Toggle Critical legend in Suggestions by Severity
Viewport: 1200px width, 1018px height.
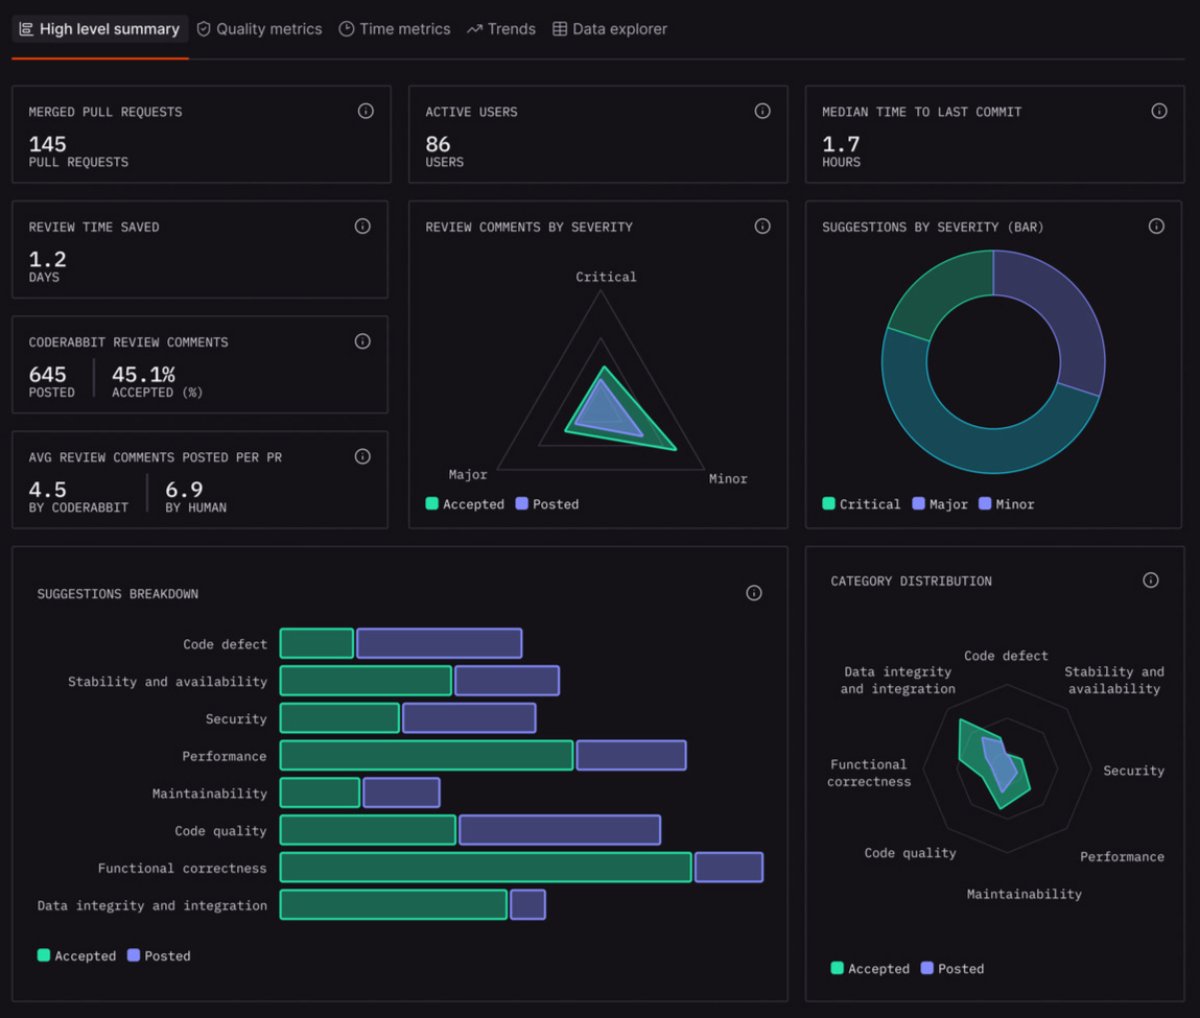pos(861,504)
